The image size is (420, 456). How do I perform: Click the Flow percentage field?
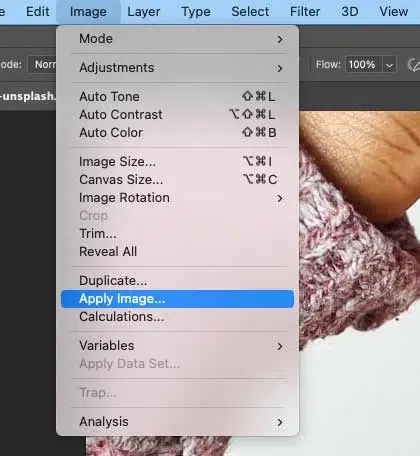pos(364,64)
